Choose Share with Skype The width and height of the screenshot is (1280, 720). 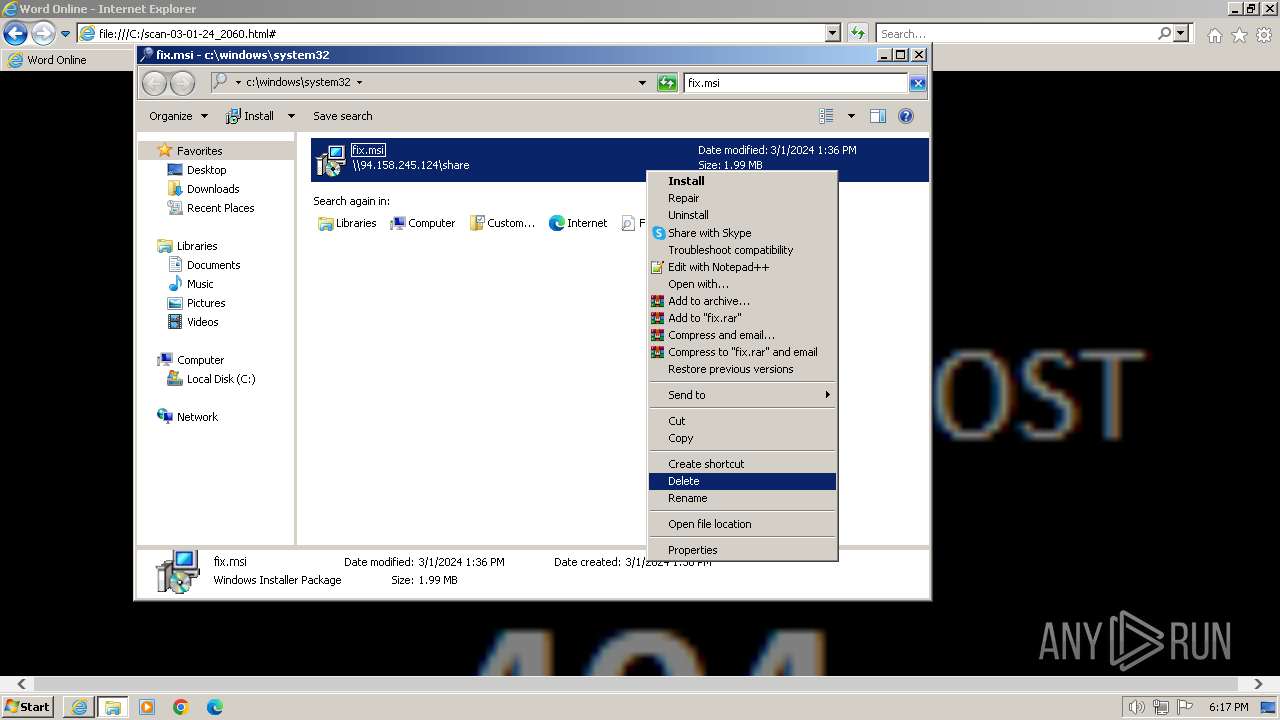[742, 233]
